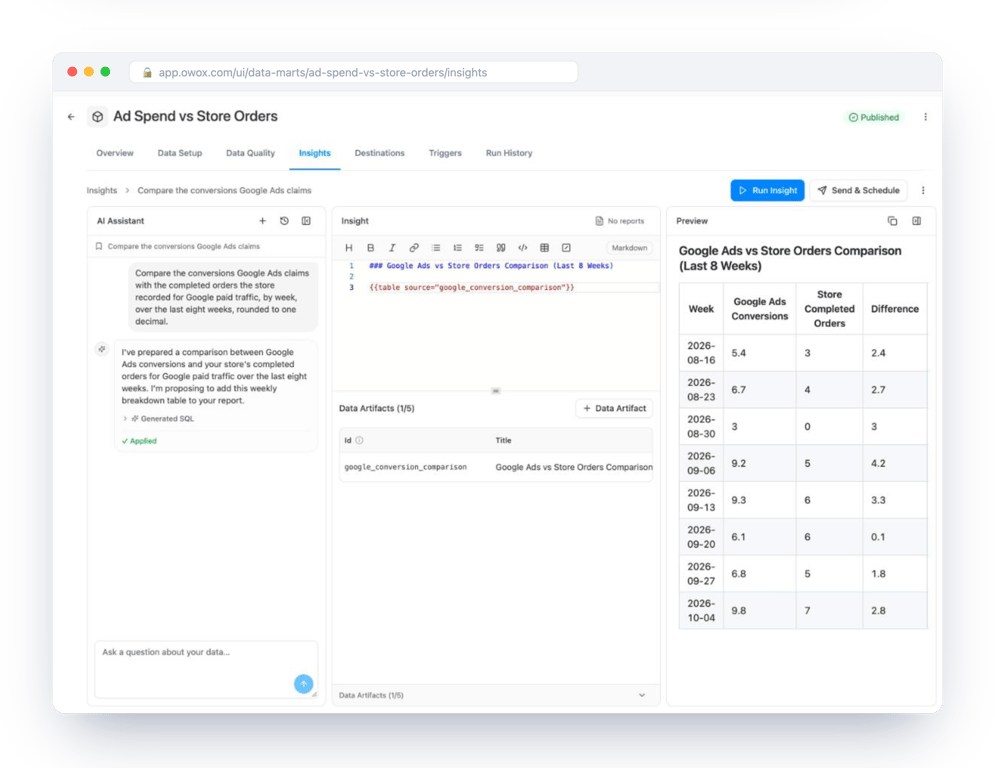Start a new AI Assistant chat
Image resolution: width=995 pixels, height=768 pixels.
pos(262,221)
